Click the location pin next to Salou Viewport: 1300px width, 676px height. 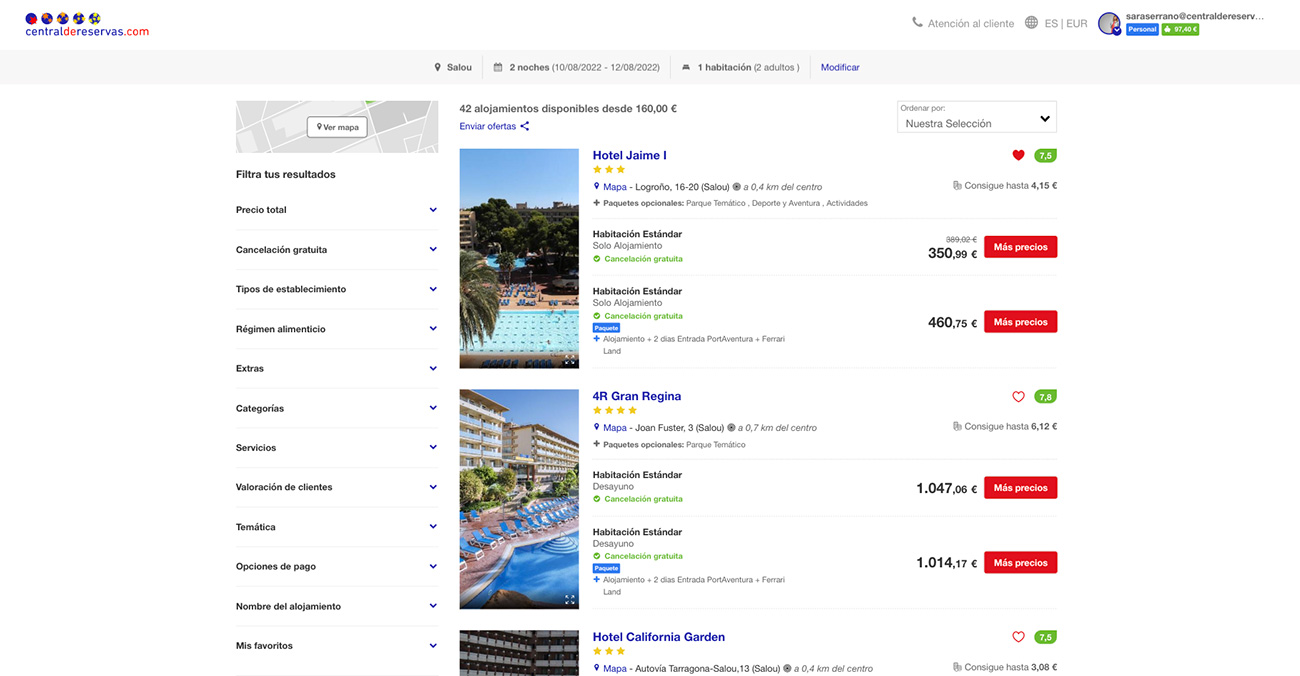437,67
